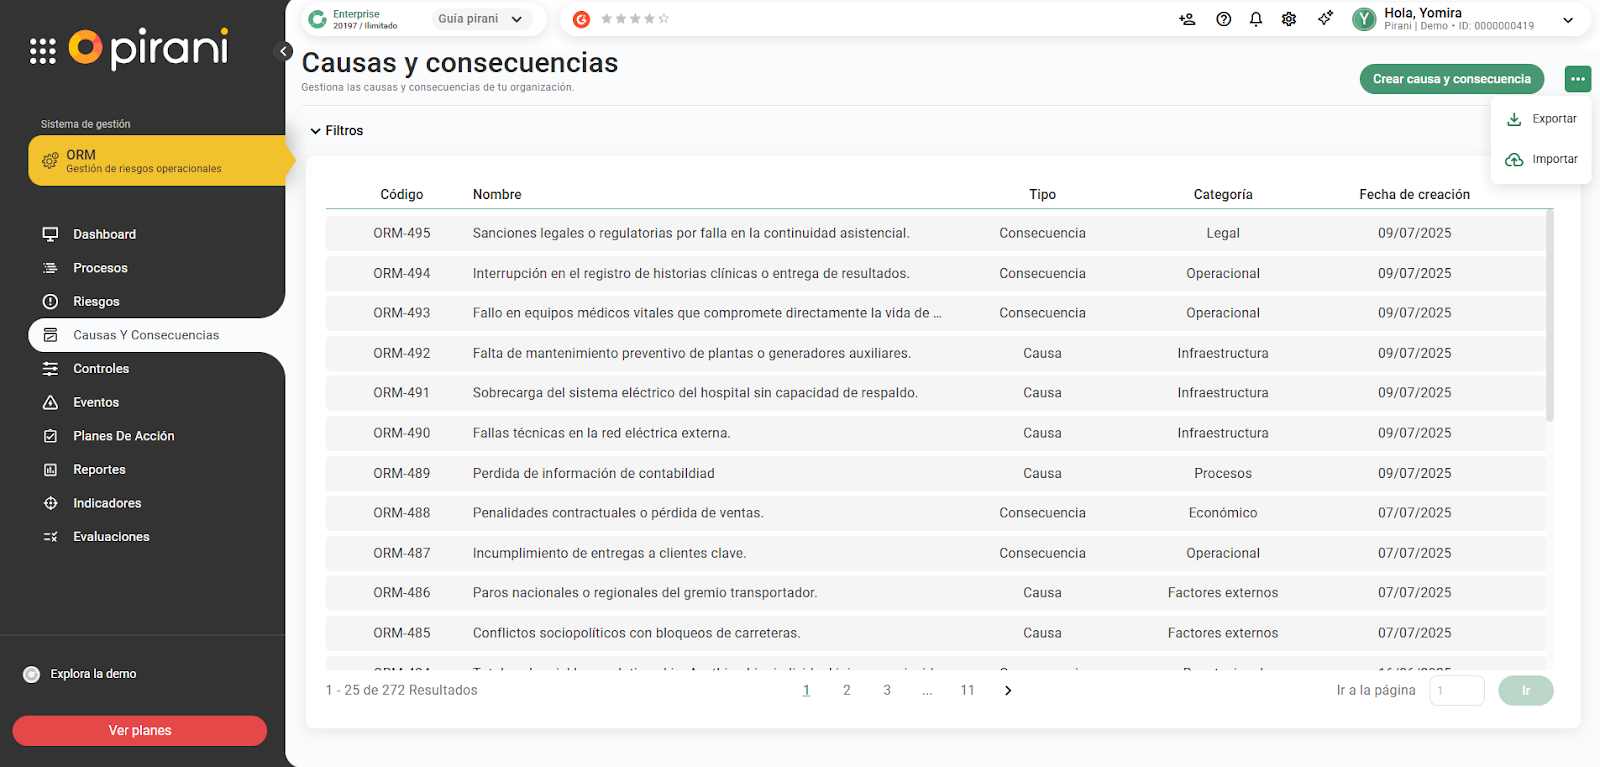Screen dimensions: 1600x767
Task: Click Crear causa y consecuencia button
Action: (x=1451, y=79)
